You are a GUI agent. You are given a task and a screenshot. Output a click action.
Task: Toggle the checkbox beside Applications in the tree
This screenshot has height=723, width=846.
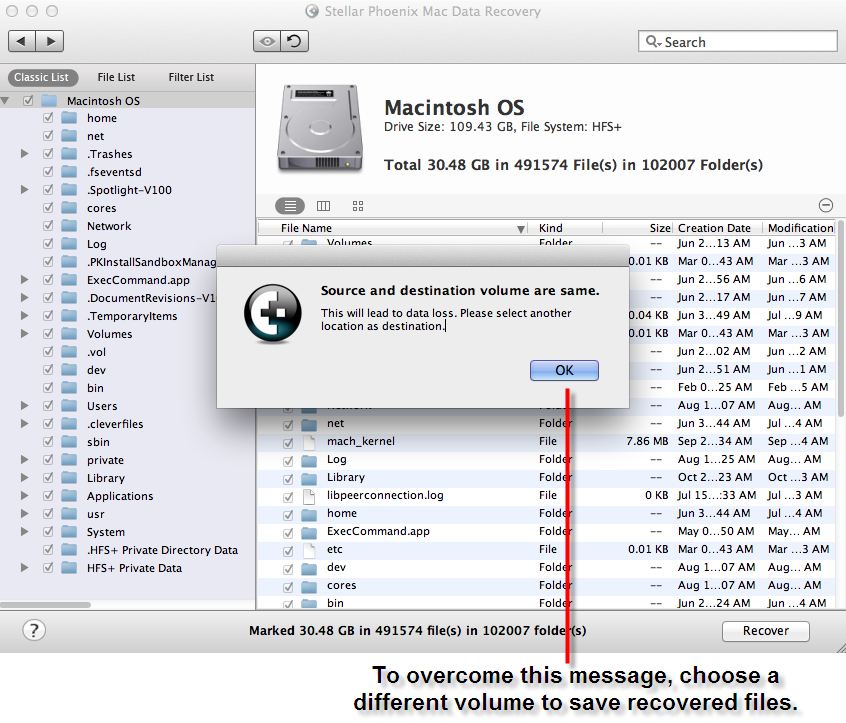click(x=48, y=496)
